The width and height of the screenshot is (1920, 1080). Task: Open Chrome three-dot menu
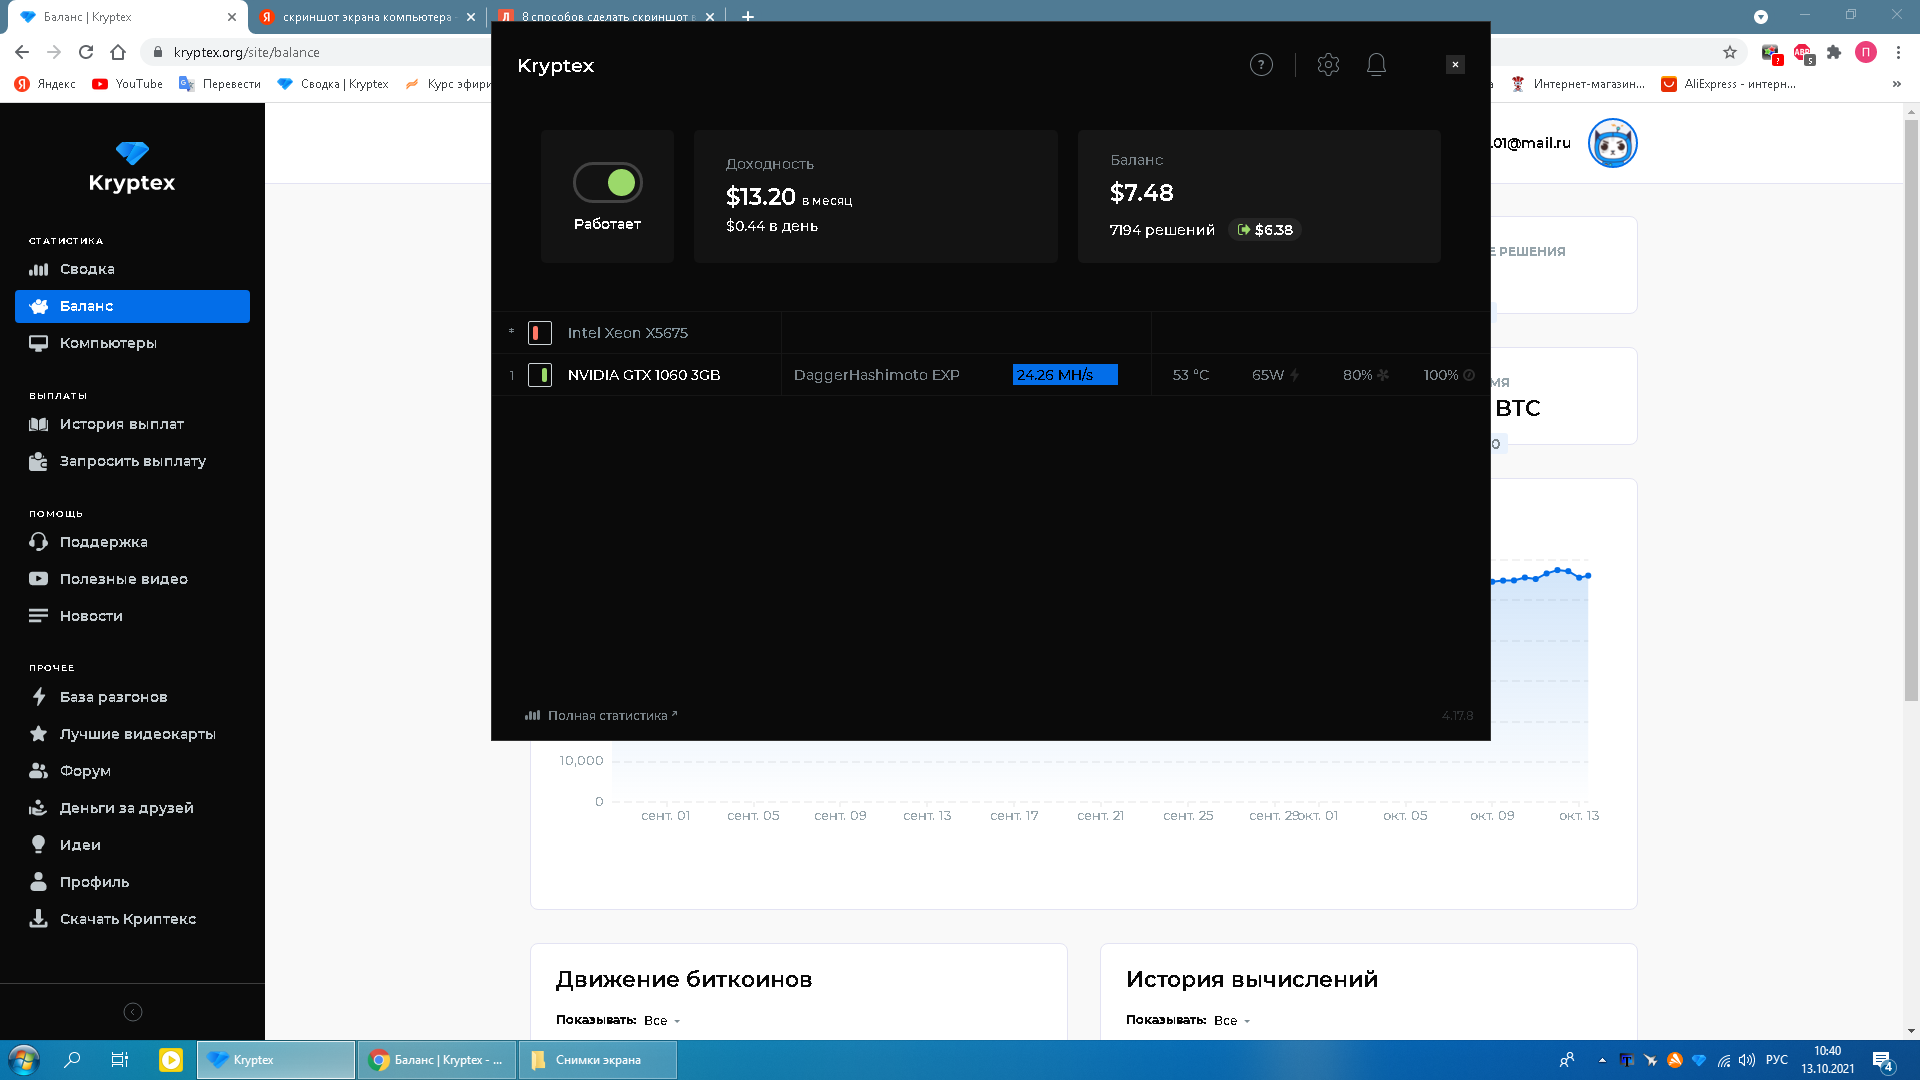(x=1898, y=52)
